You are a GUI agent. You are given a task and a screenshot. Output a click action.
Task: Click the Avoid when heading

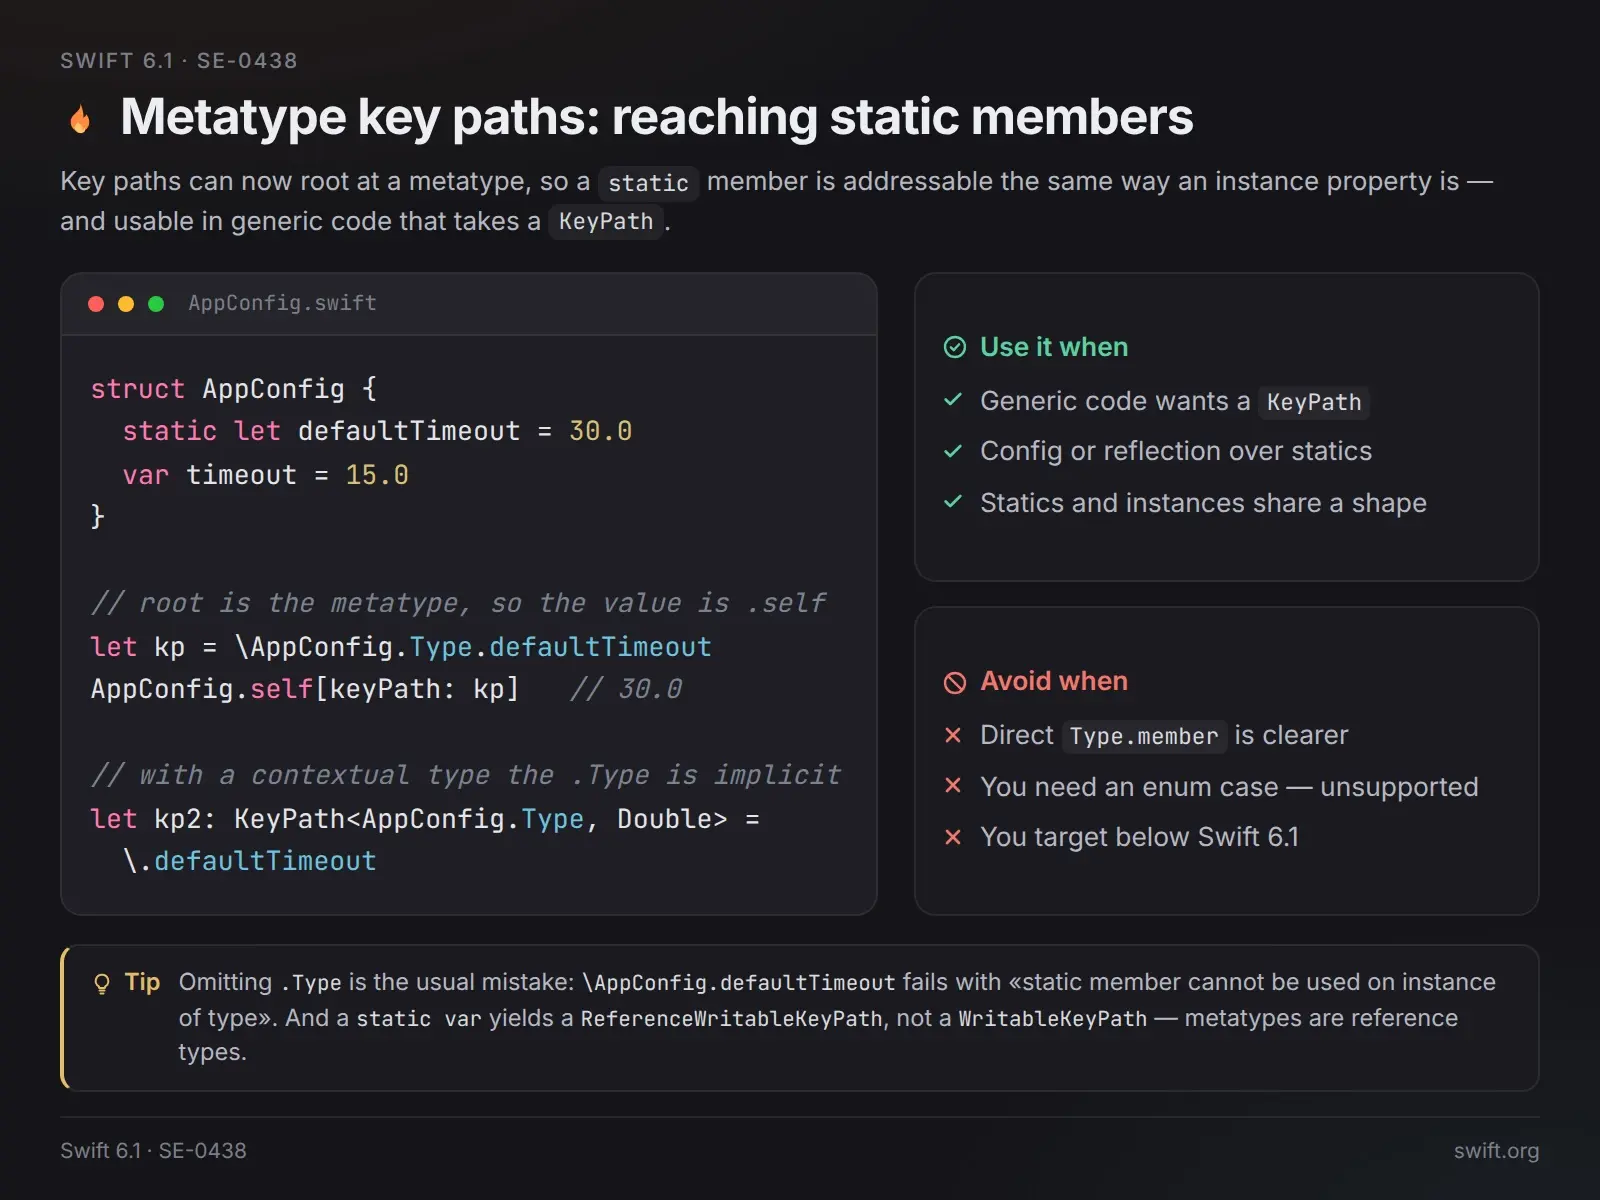[1054, 681]
